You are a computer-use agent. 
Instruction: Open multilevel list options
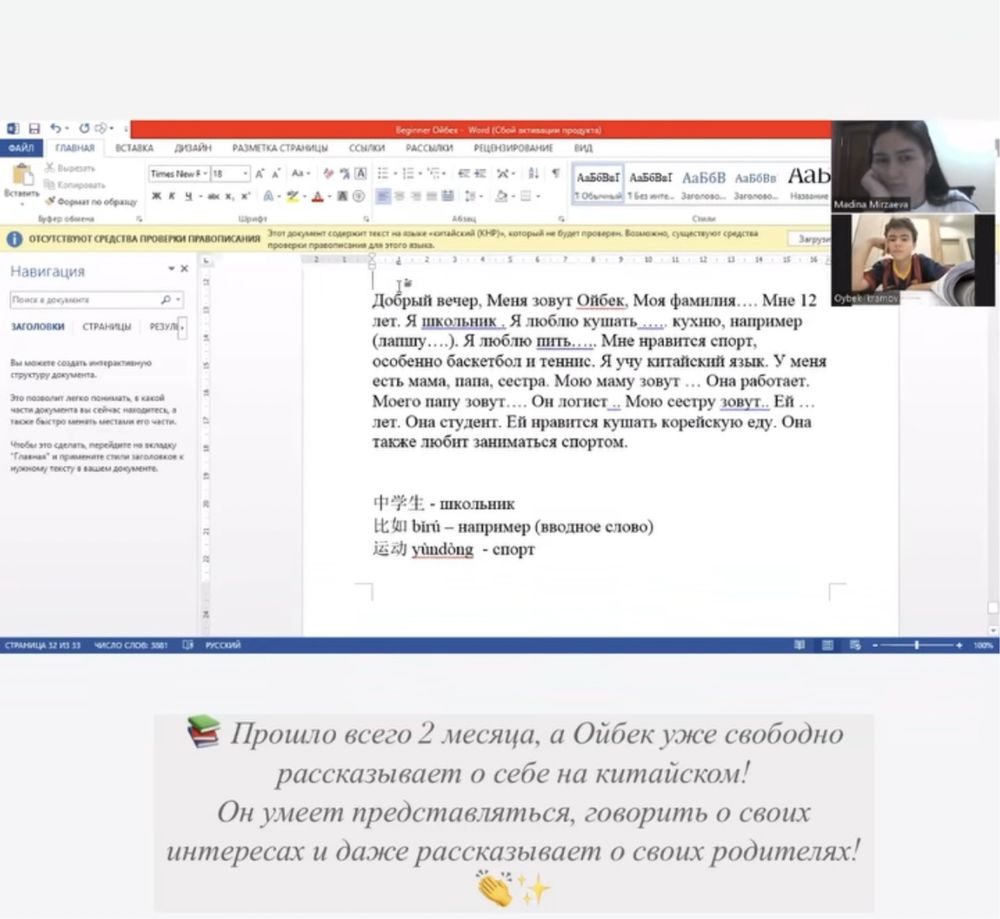point(435,173)
